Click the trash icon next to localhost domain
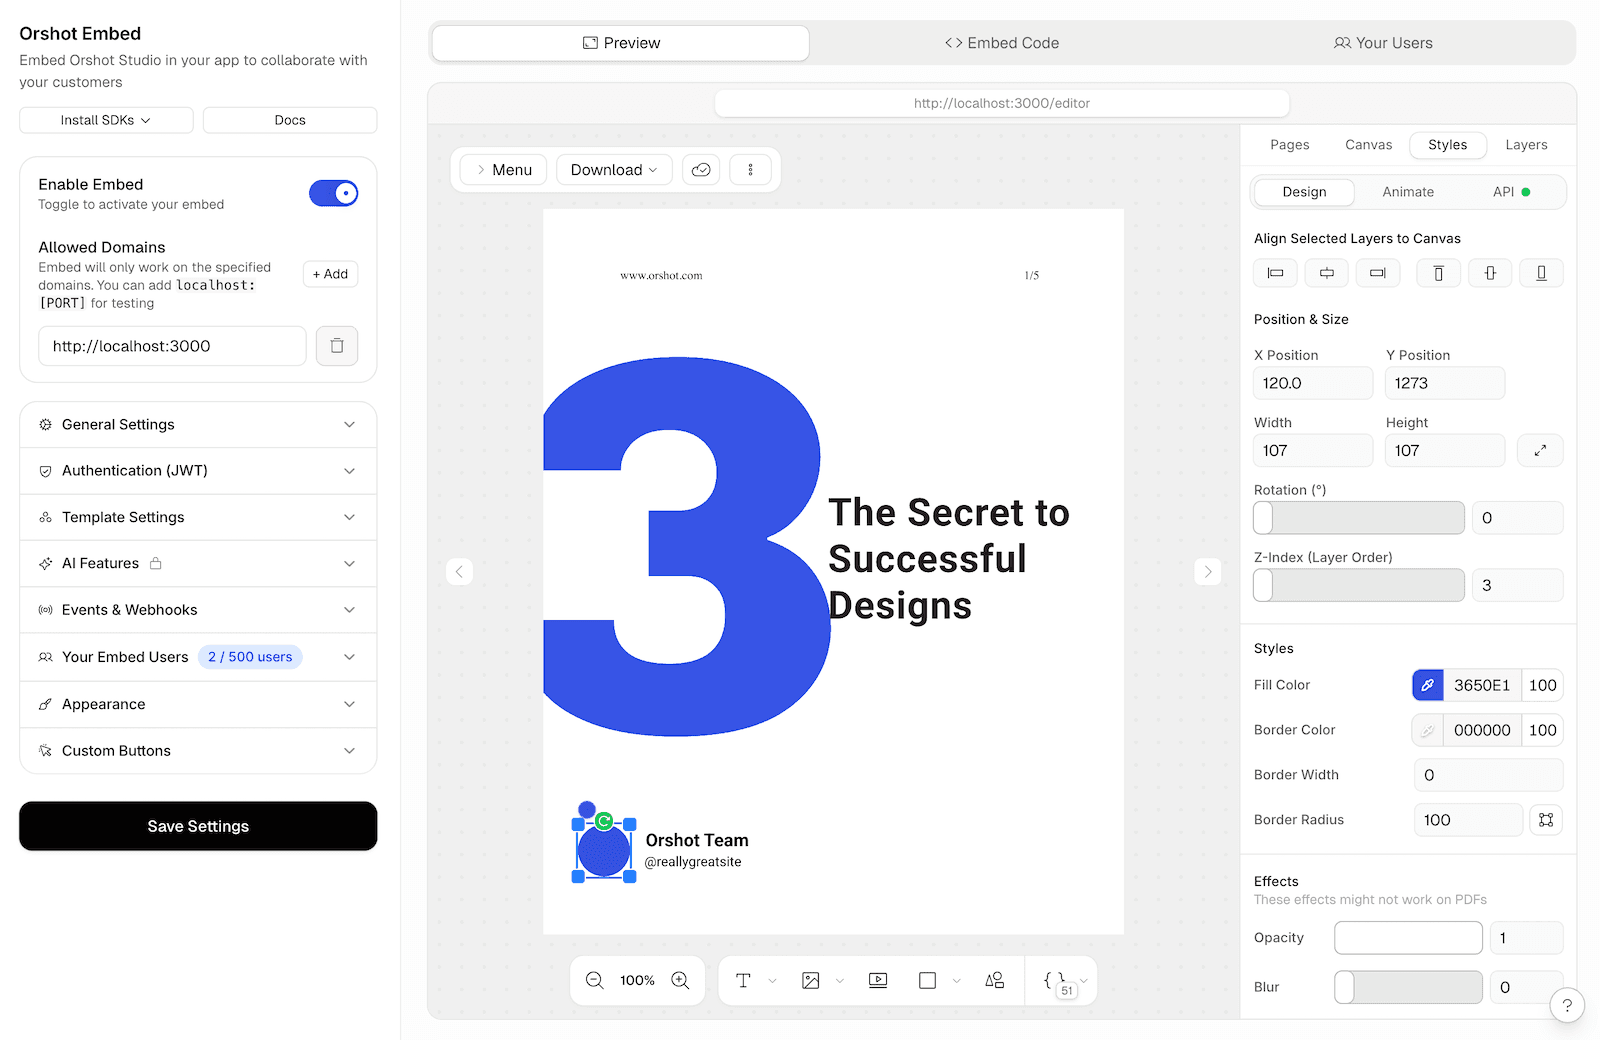The height and width of the screenshot is (1040, 1600). (337, 345)
